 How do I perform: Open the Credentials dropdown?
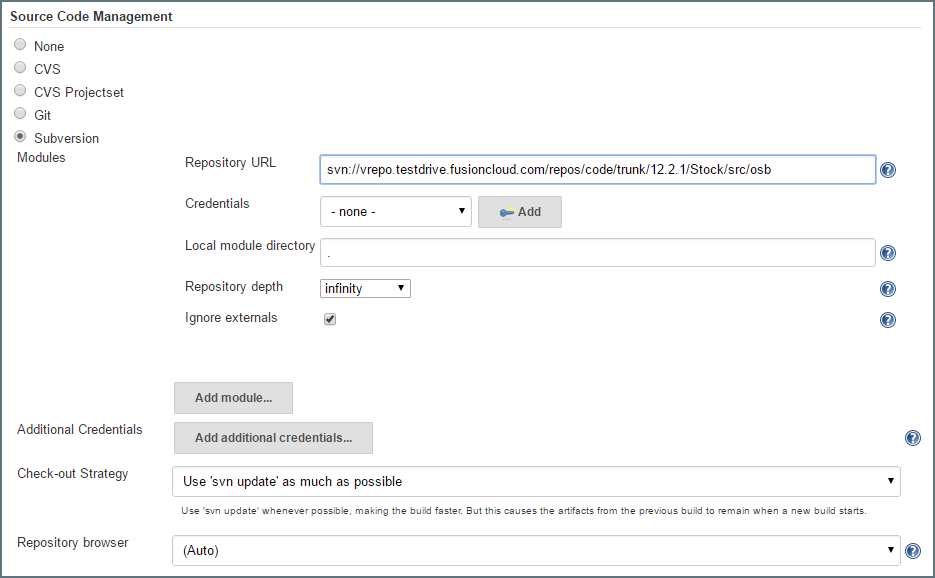pos(395,212)
